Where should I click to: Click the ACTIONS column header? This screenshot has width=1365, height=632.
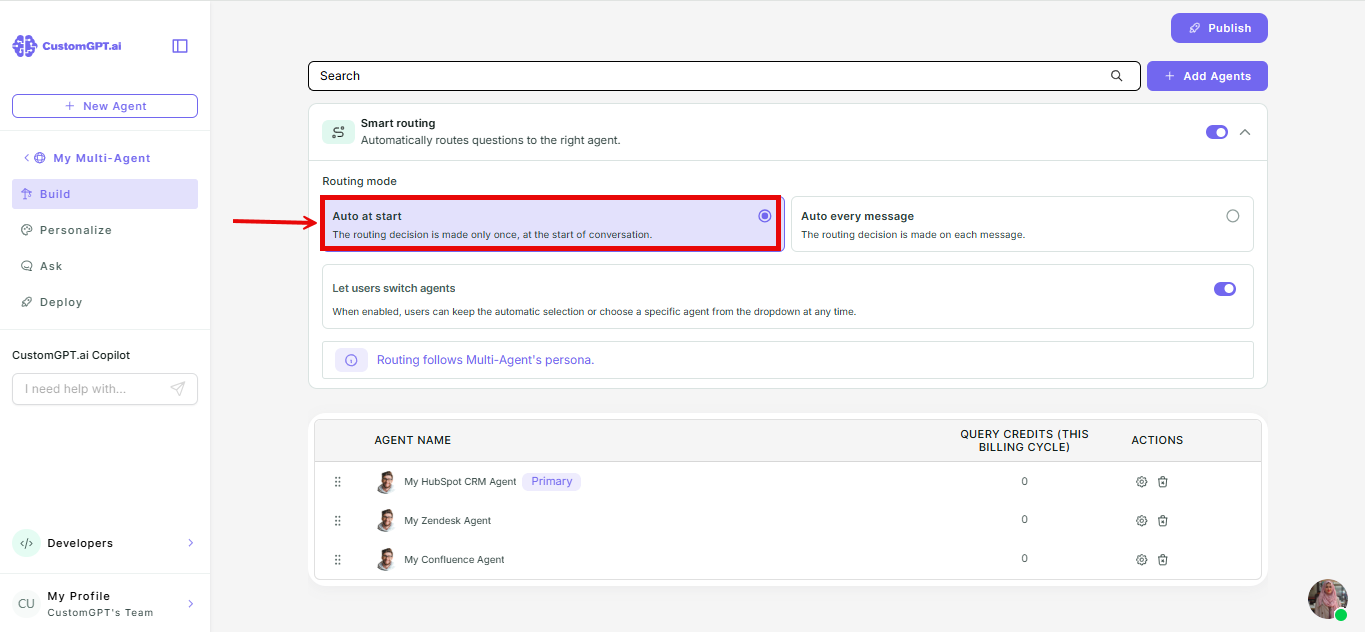pos(1157,440)
